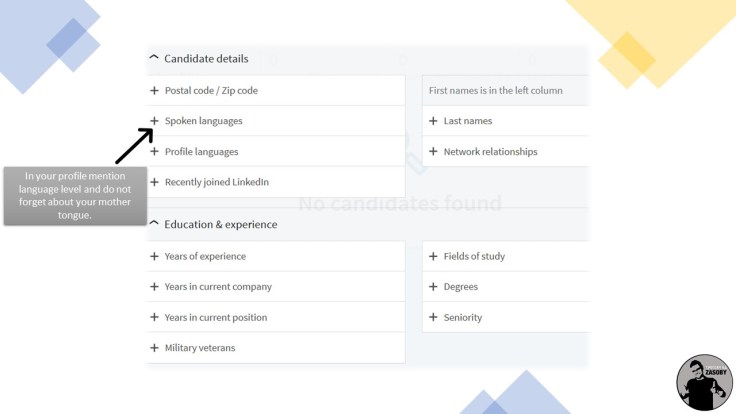Viewport: 736px width, 414px height.
Task: Click the ZASOBY avatar logo
Action: (704, 382)
